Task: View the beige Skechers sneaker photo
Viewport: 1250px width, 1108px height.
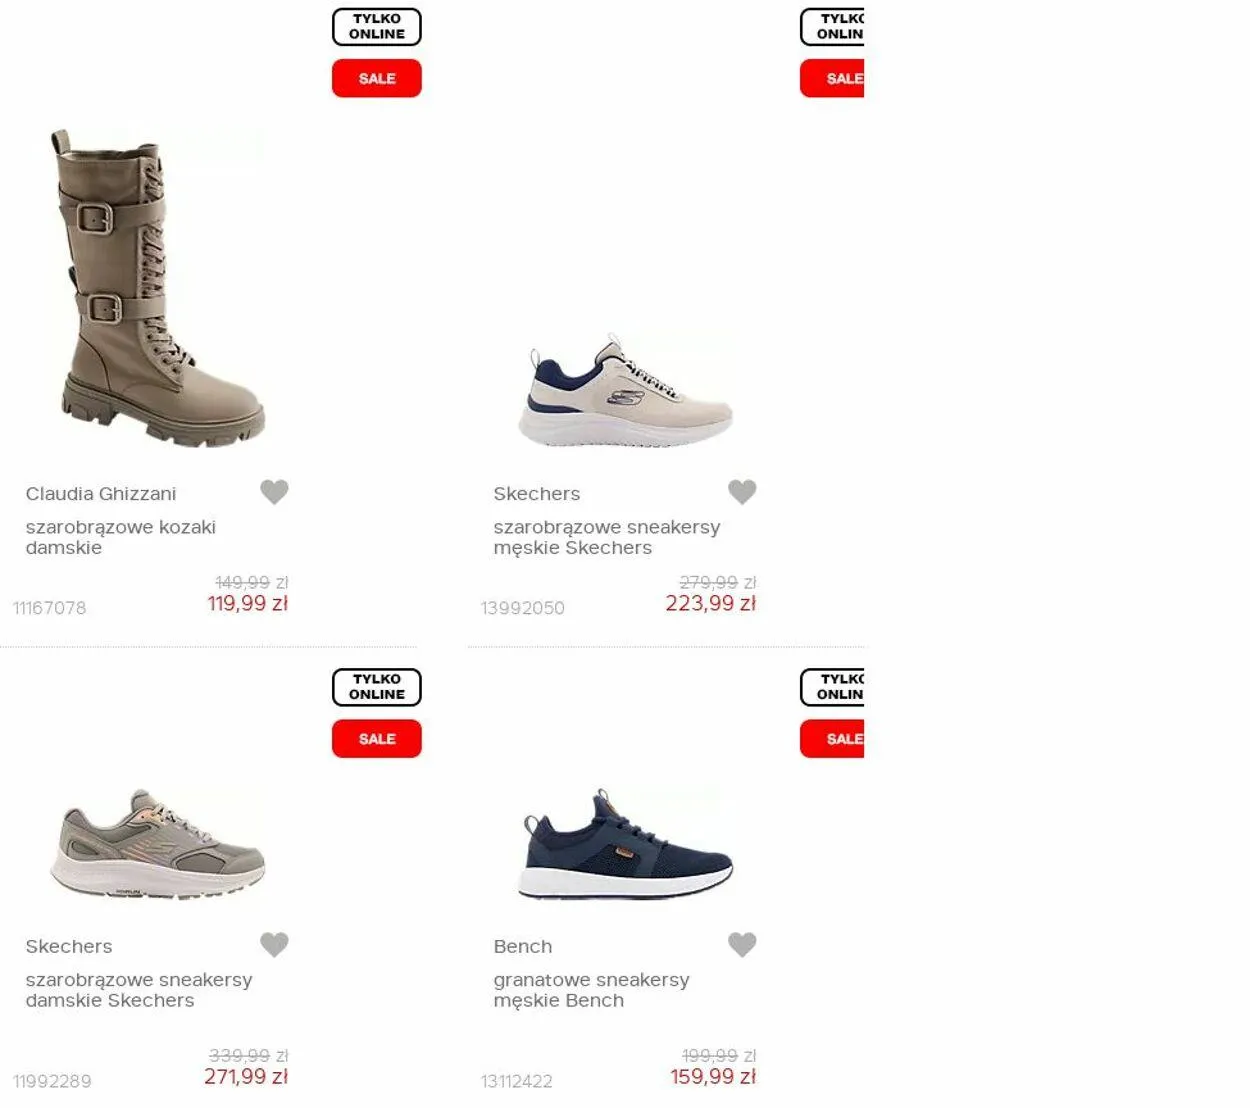Action: pyautogui.click(x=626, y=391)
